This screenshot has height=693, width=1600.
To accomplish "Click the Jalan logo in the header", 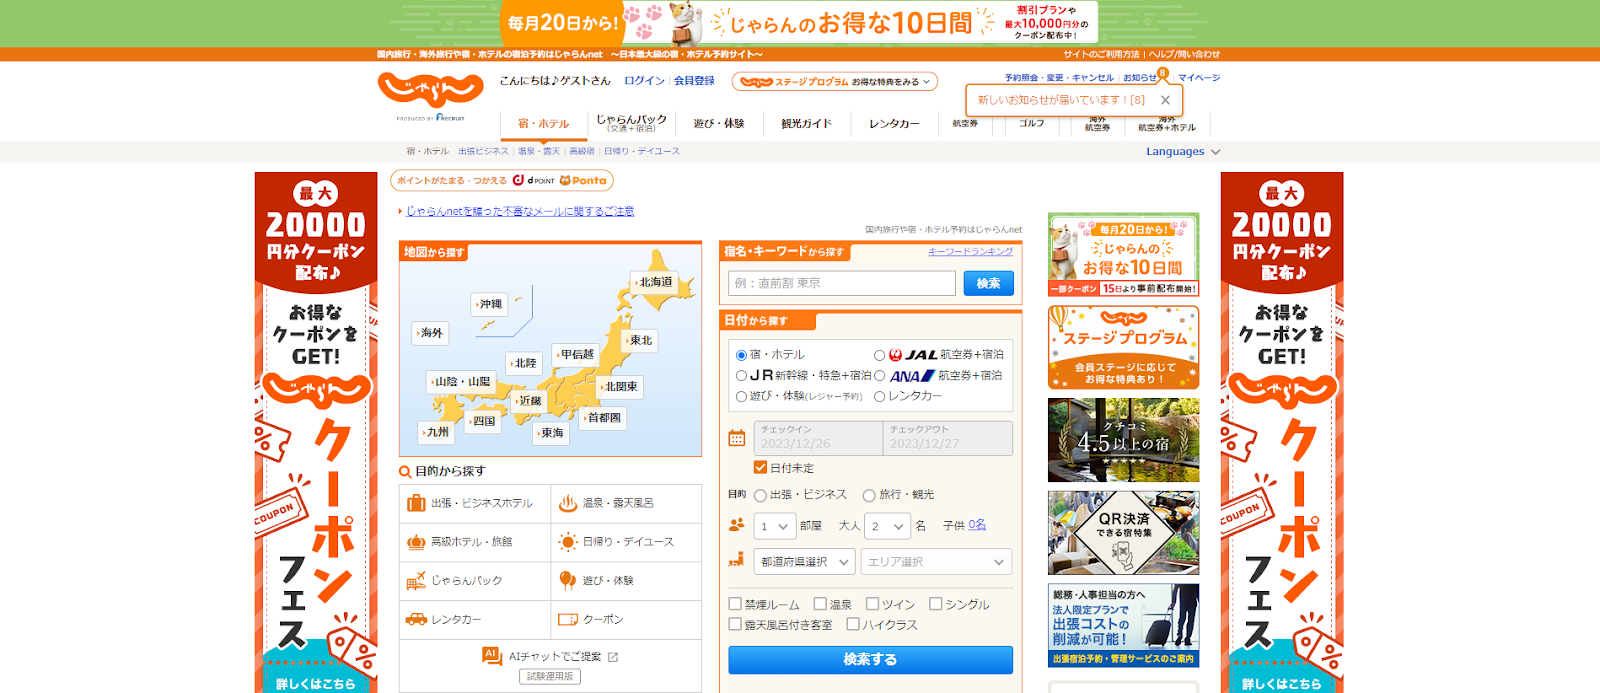I will coord(430,90).
